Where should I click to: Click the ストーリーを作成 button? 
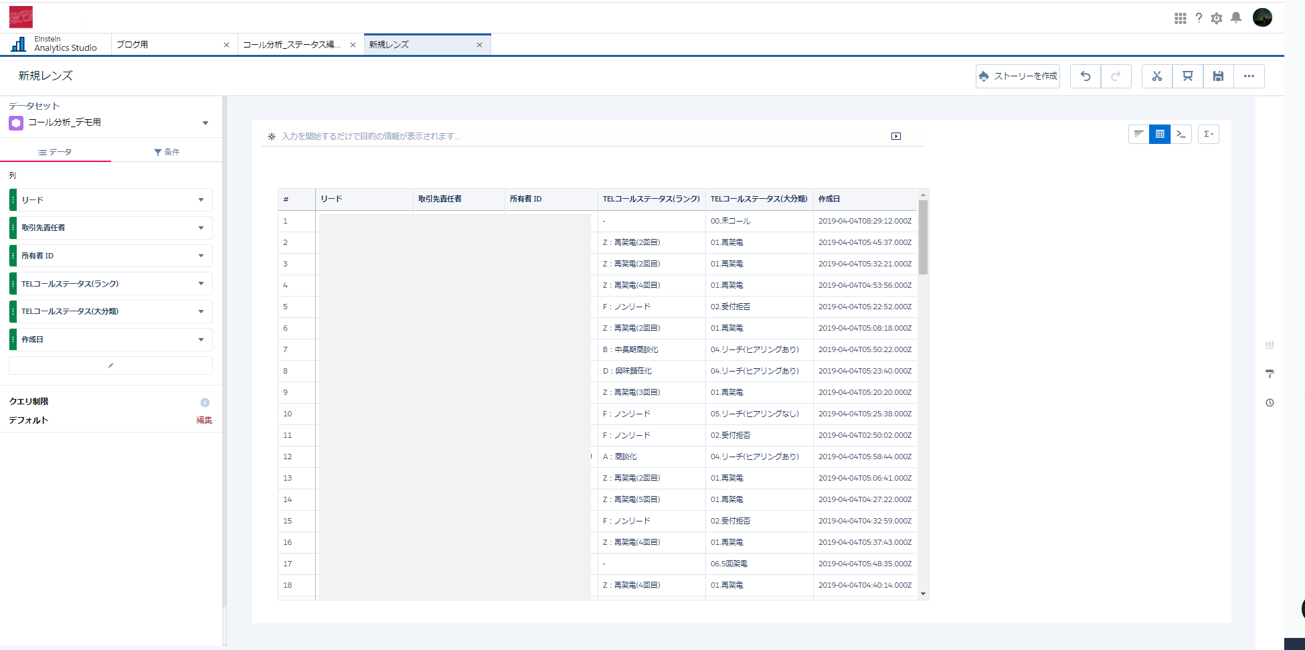click(1017, 76)
